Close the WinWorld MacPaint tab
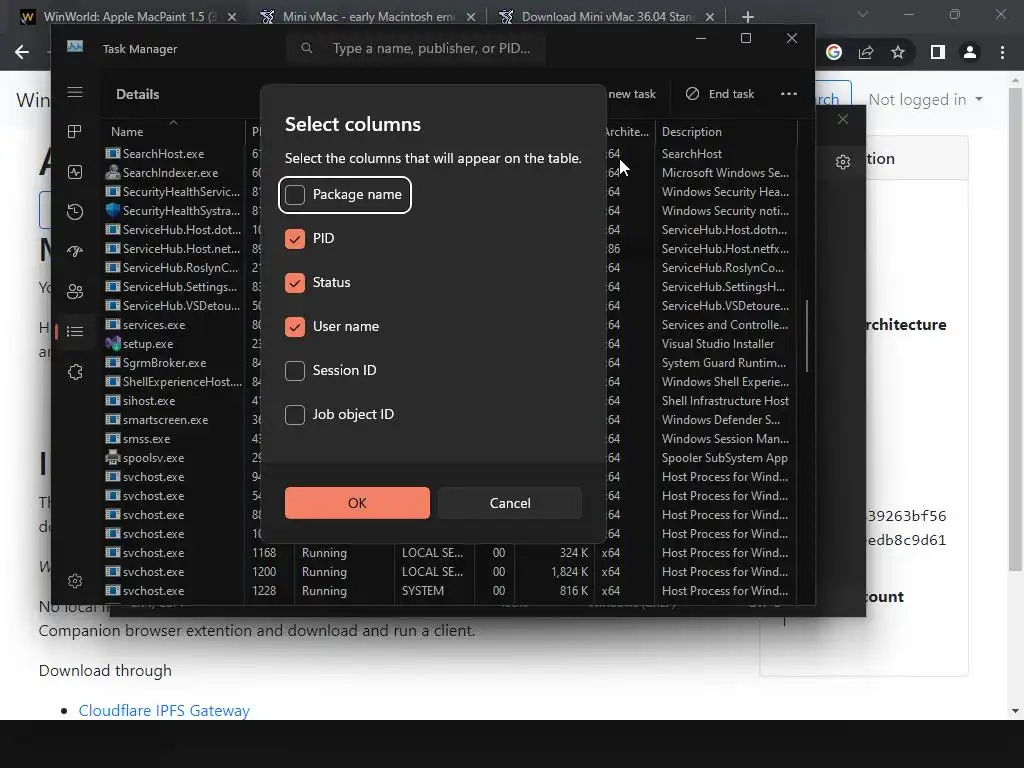This screenshot has height=768, width=1024. (232, 17)
